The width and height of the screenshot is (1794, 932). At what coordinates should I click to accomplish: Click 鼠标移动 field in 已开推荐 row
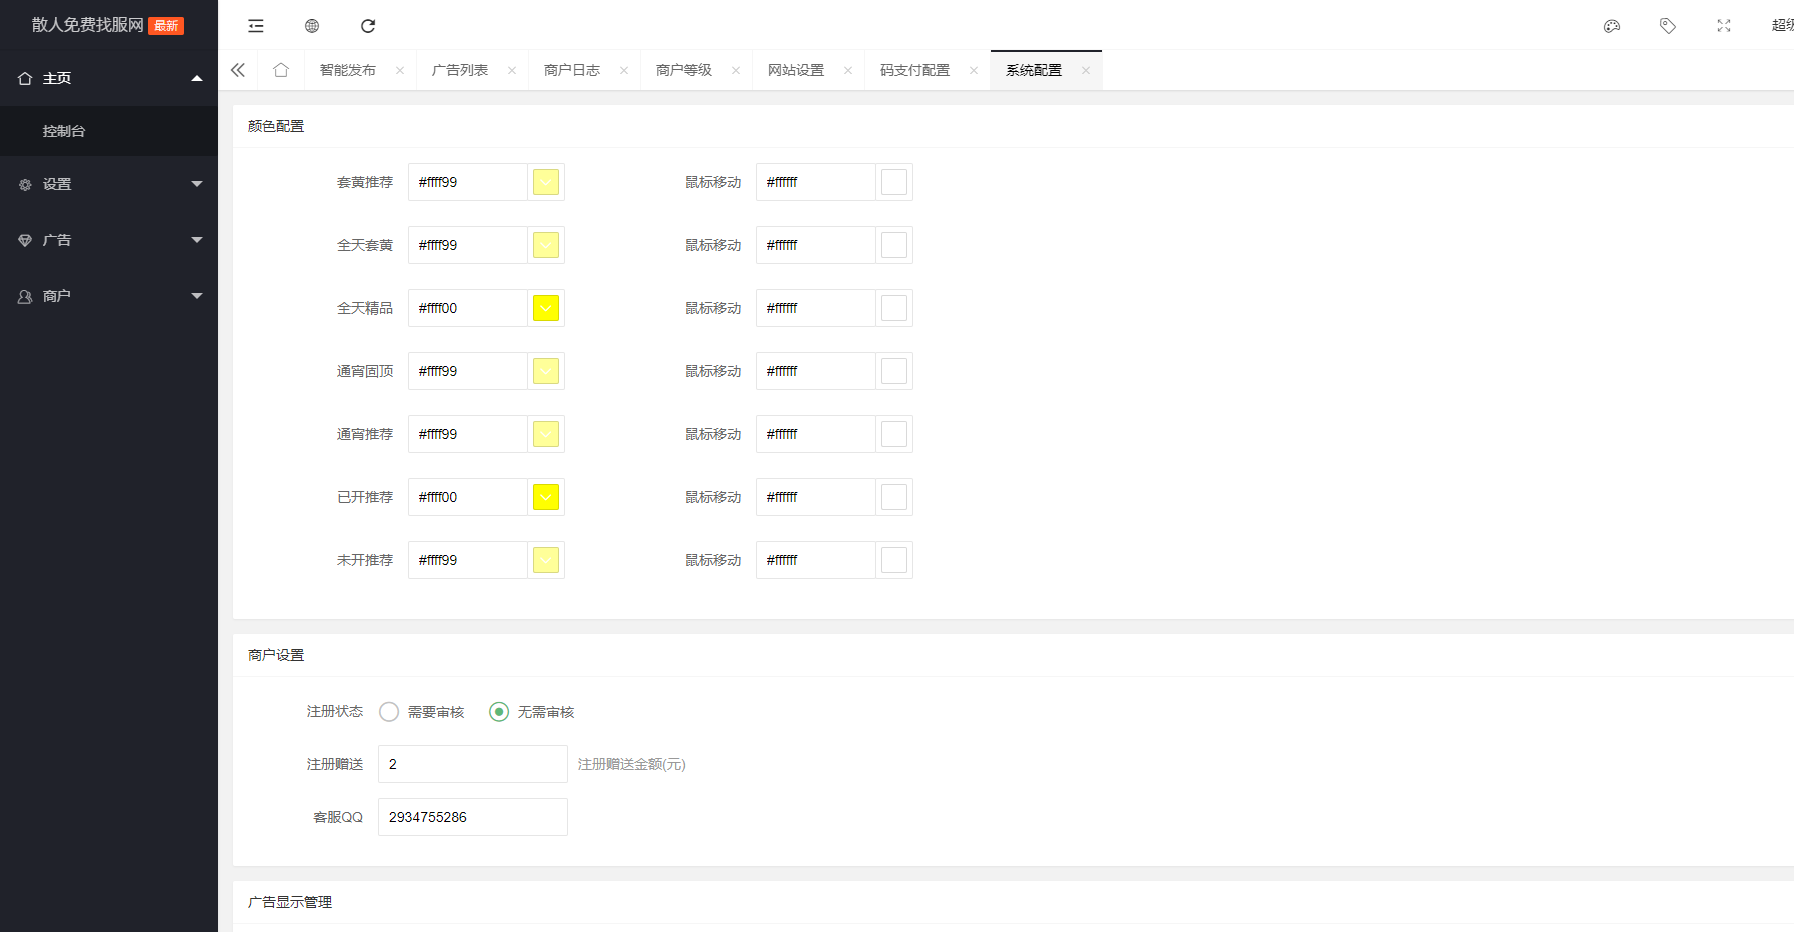(x=816, y=497)
